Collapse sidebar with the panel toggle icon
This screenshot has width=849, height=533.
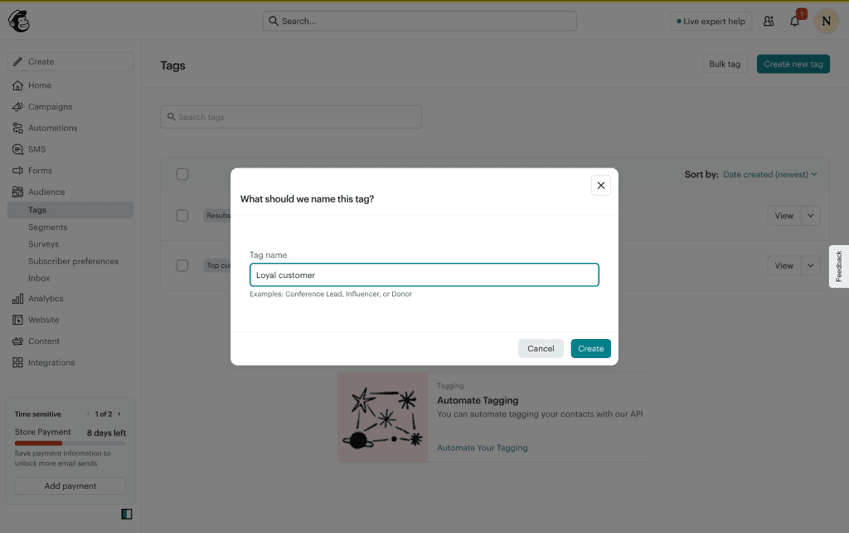[127, 514]
